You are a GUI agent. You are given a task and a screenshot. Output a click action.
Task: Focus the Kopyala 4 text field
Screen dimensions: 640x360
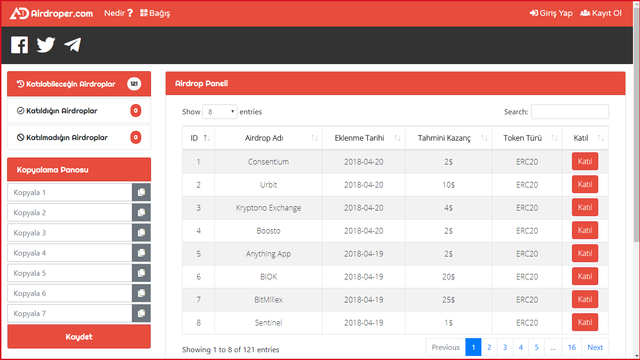pos(70,253)
